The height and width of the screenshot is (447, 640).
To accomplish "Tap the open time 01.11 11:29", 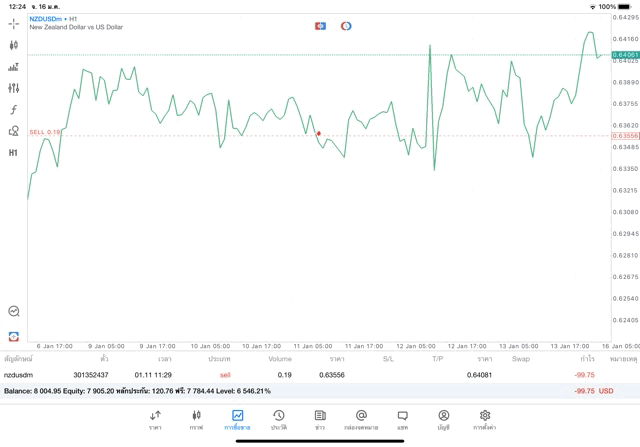I will pos(153,375).
